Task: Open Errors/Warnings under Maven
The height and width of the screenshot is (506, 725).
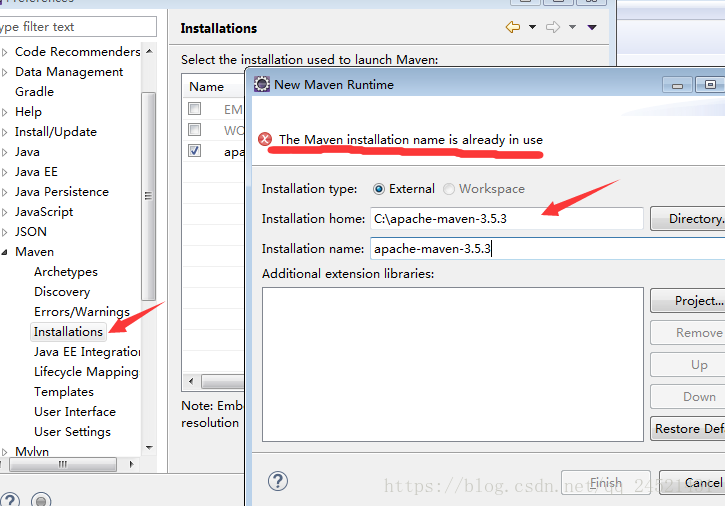Action: (82, 312)
